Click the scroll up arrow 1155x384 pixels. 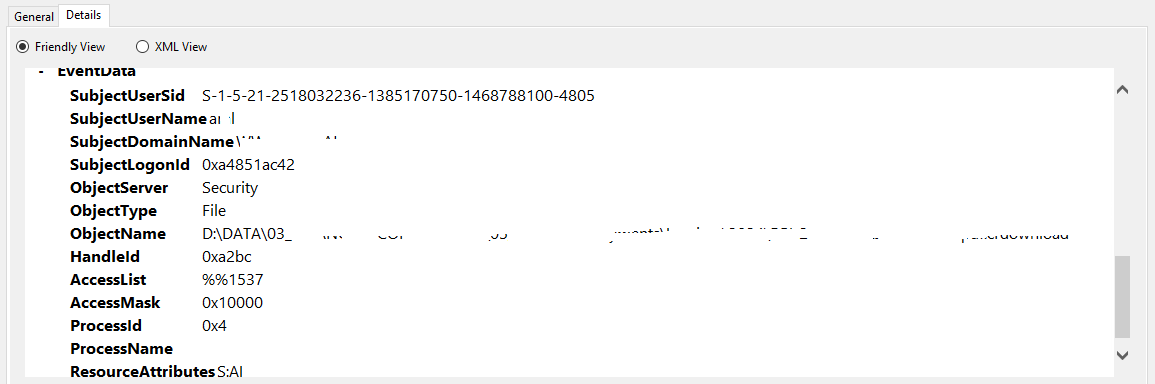tap(1122, 90)
